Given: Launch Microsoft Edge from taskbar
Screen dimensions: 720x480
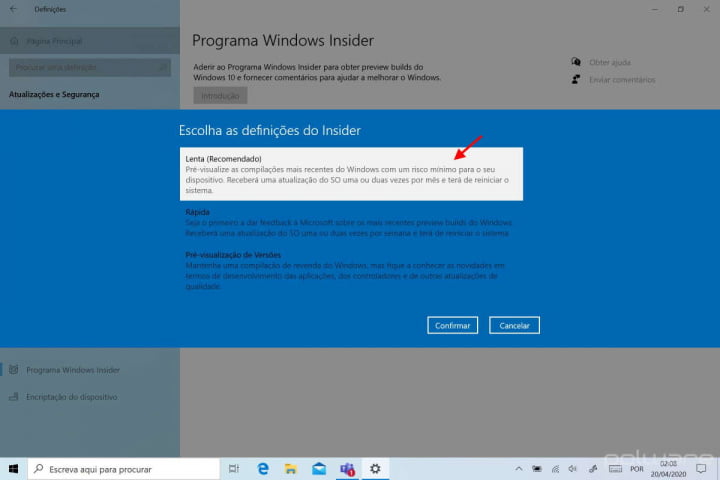Looking at the screenshot, I should point(264,468).
